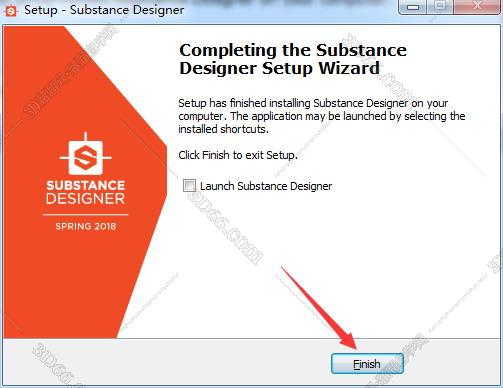
Task: Close the Setup window
Action: point(477,7)
